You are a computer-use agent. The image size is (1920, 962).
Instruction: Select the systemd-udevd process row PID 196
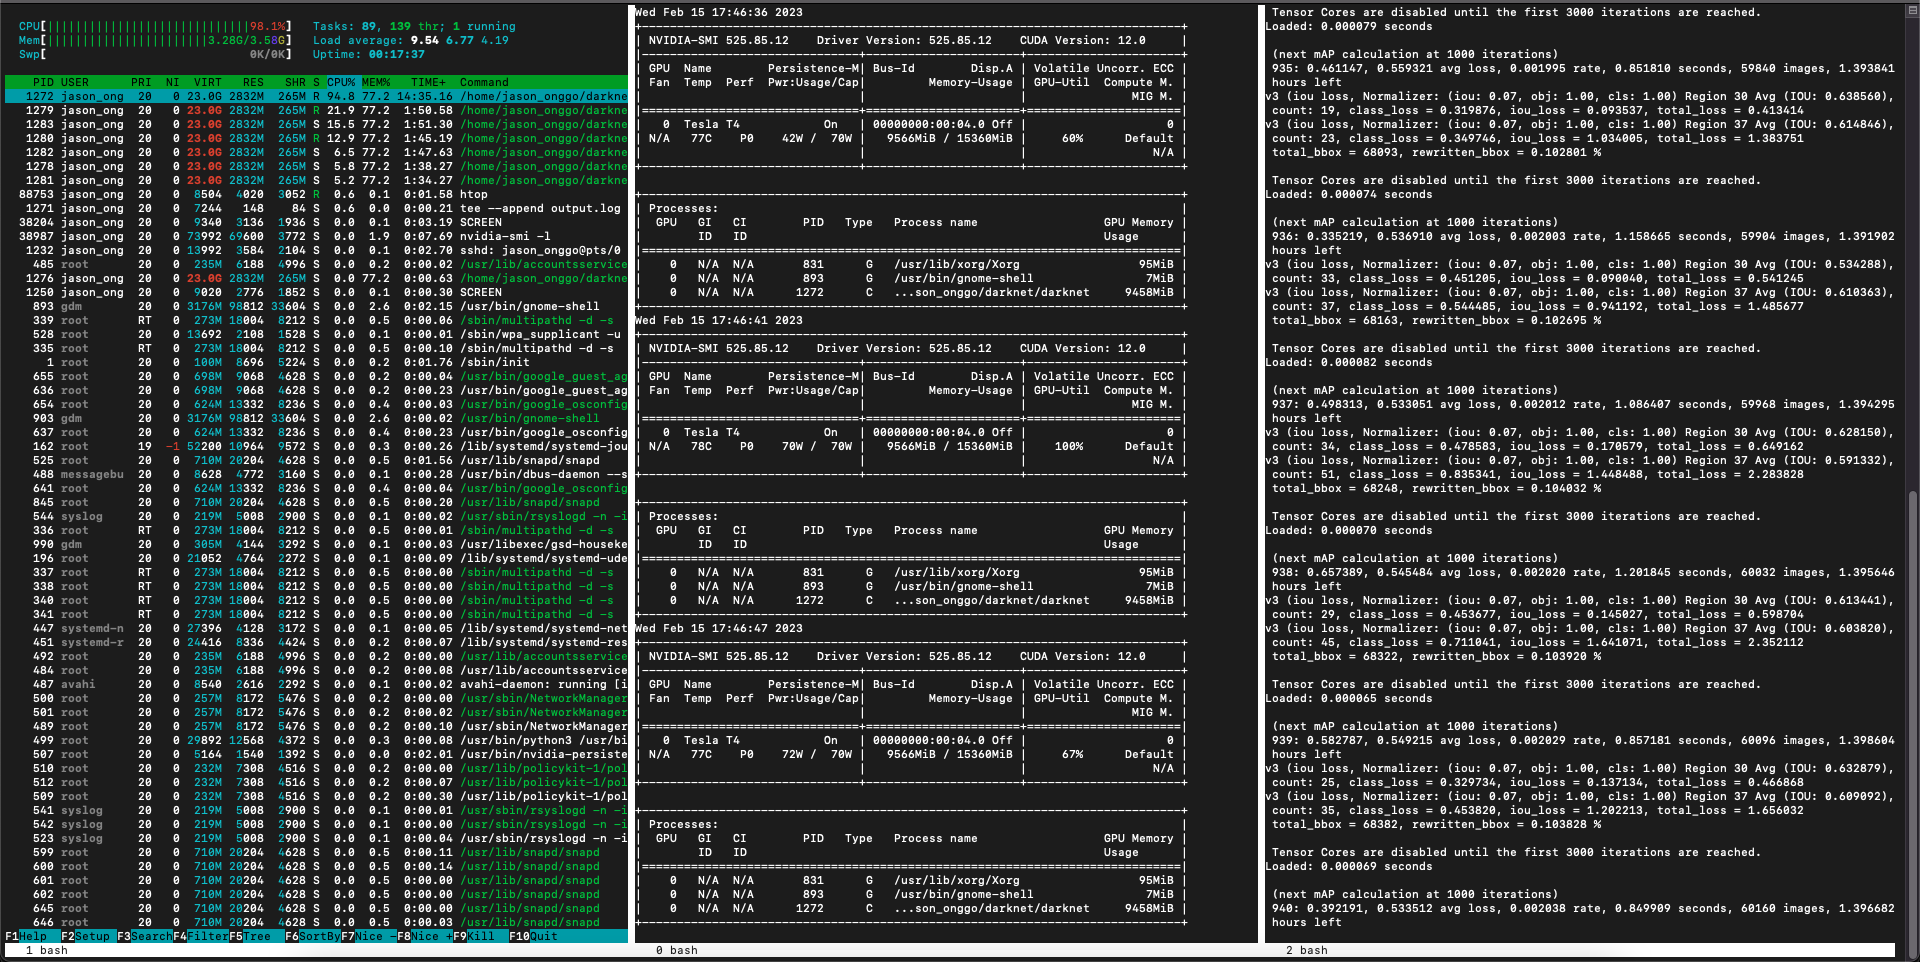tap(316, 558)
